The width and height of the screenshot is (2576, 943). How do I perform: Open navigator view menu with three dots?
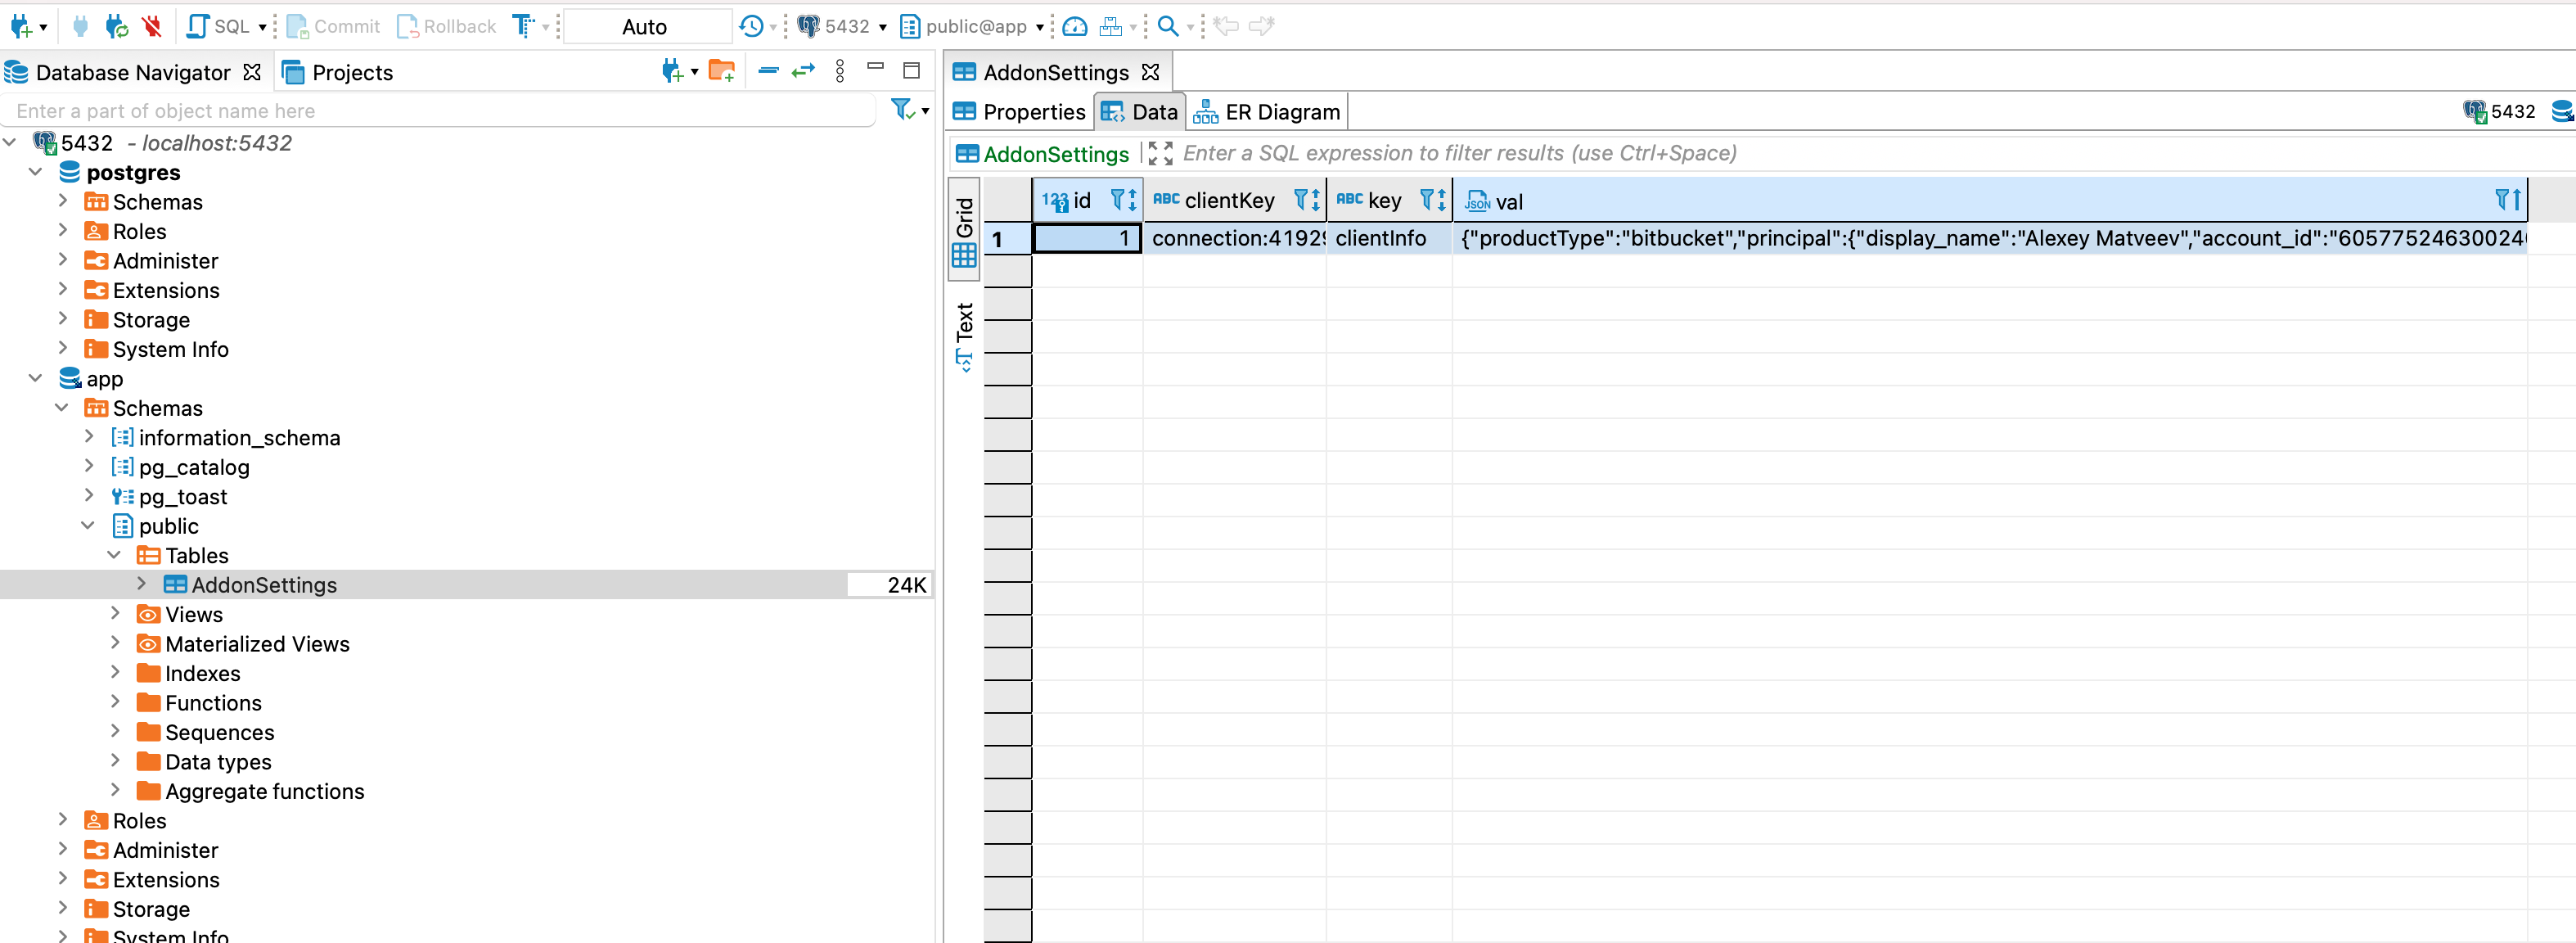840,71
